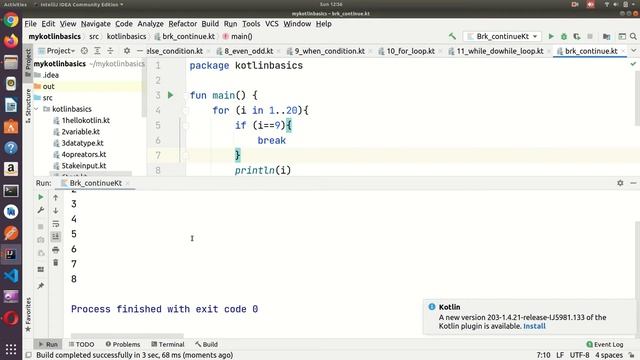The image size is (640, 360).
Task: Open the TODO tool window
Action: pos(82,344)
